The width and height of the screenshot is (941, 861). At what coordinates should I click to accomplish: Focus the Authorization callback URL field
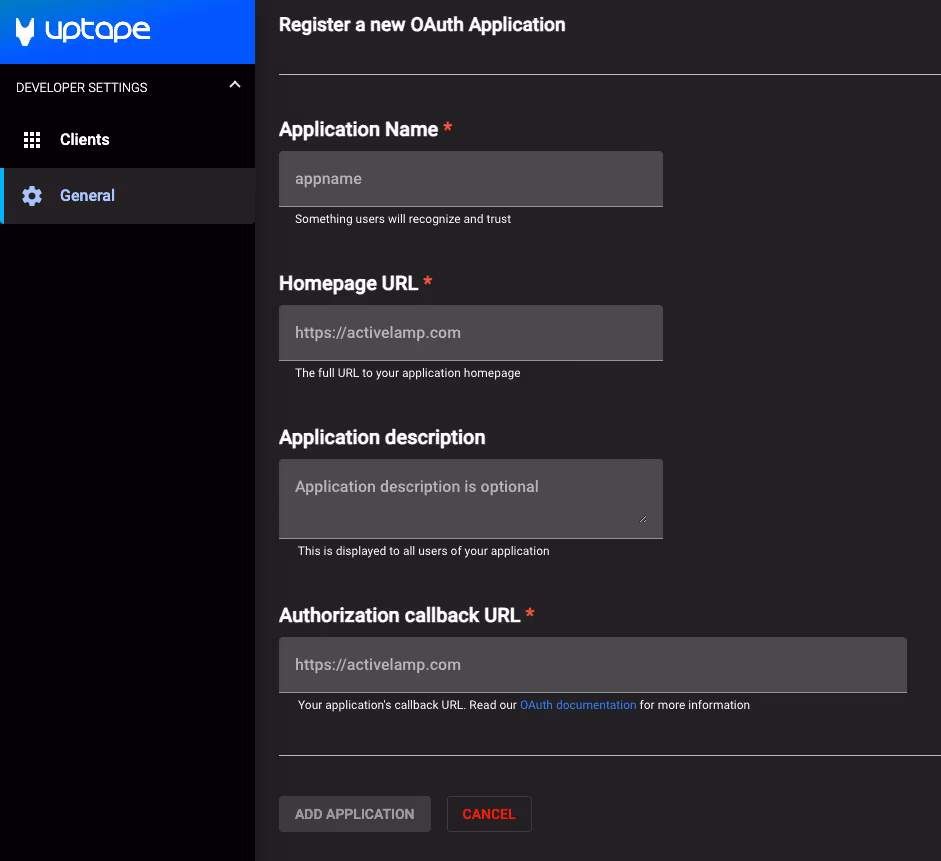point(592,665)
